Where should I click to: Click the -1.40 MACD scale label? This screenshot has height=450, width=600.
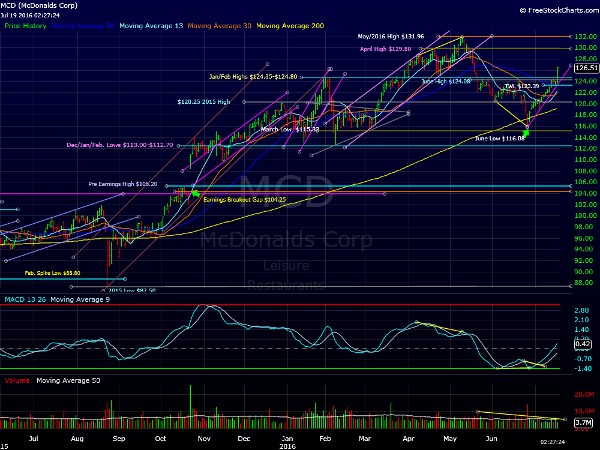(x=582, y=368)
